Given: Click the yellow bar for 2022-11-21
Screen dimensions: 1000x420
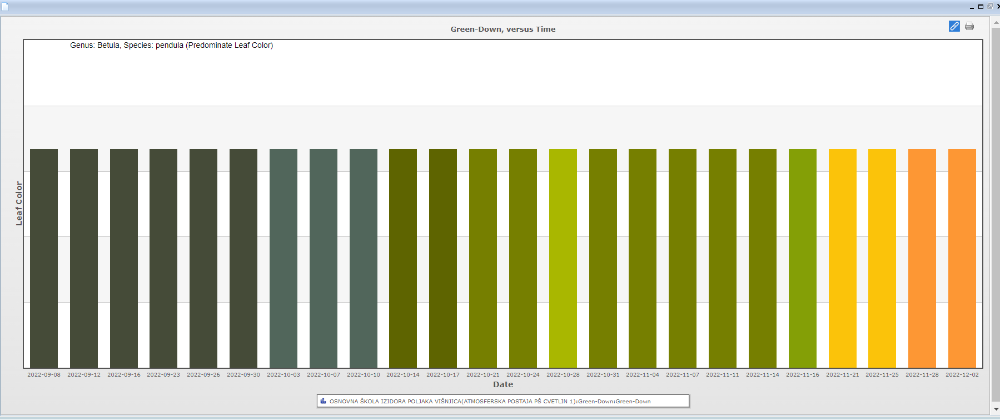Looking at the screenshot, I should [842, 258].
